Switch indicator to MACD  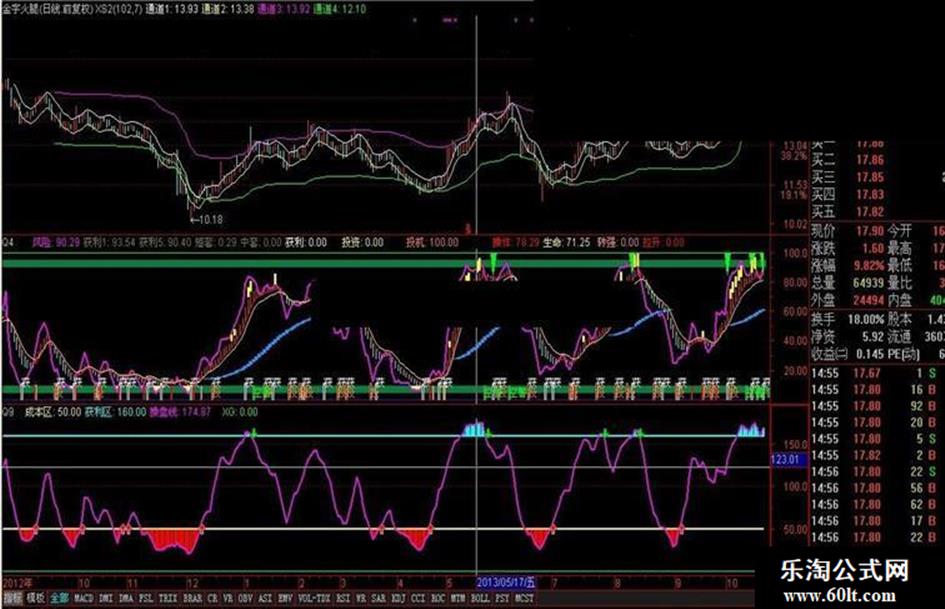83,598
